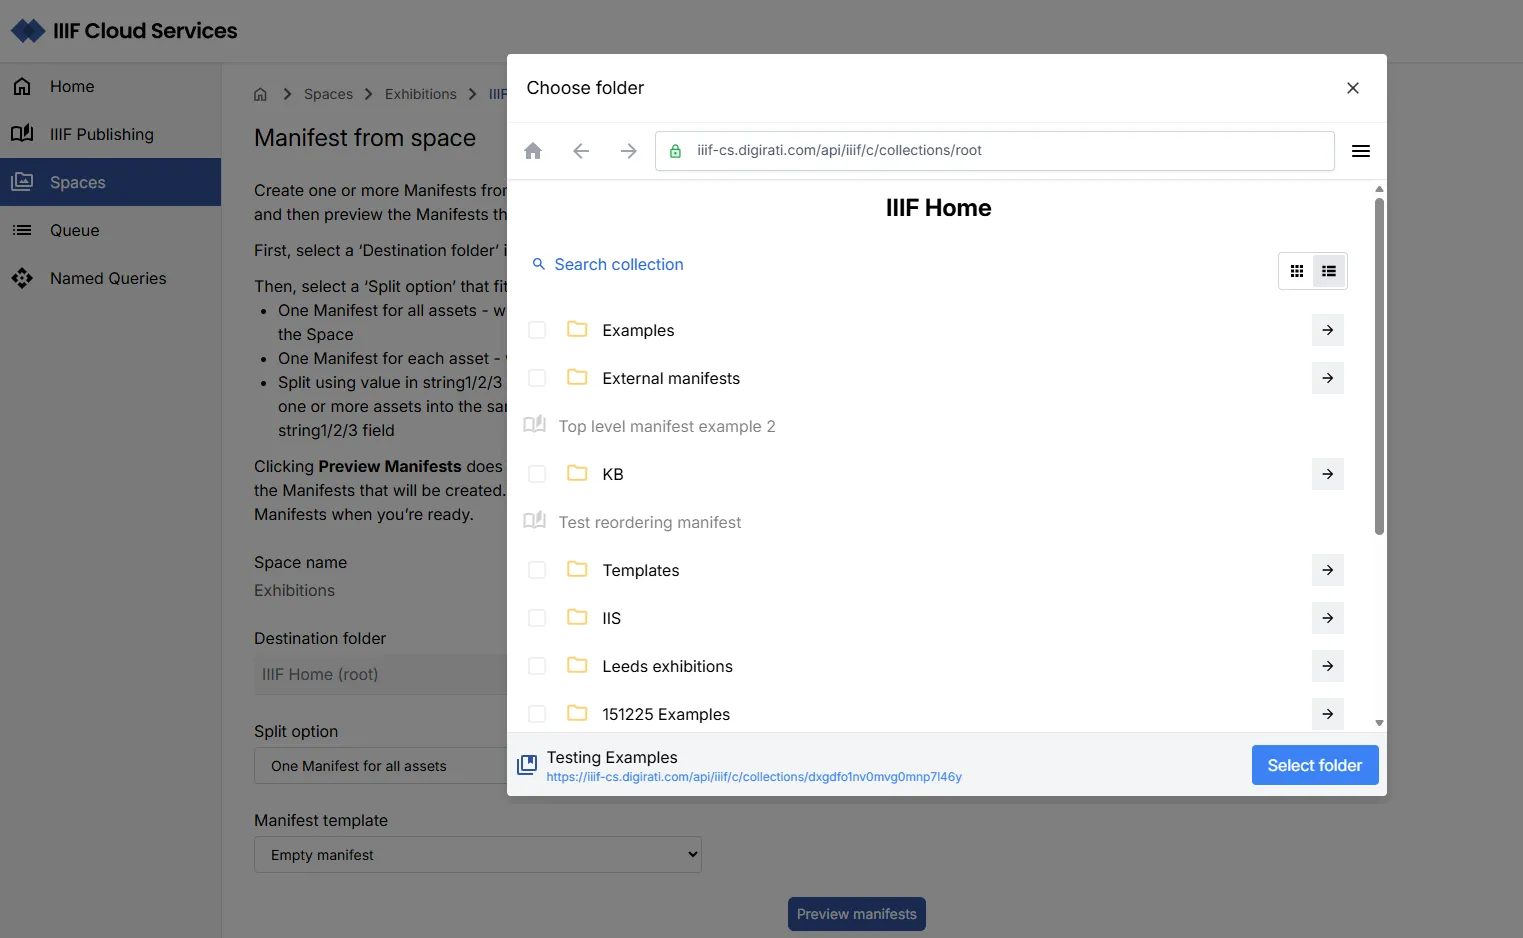Switch to grid view
This screenshot has width=1523, height=938.
point(1297,271)
